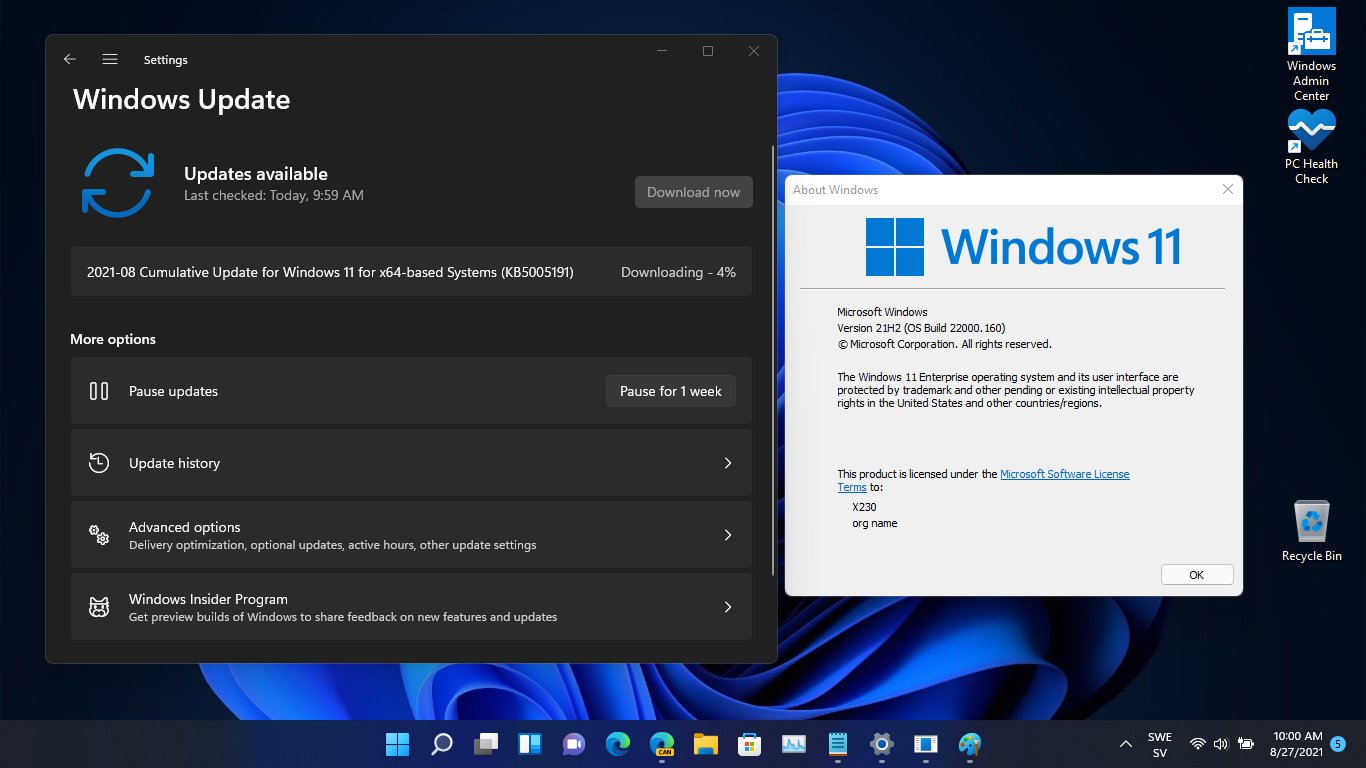1366x768 pixels.
Task: Click the Update history clock icon
Action: 98,462
